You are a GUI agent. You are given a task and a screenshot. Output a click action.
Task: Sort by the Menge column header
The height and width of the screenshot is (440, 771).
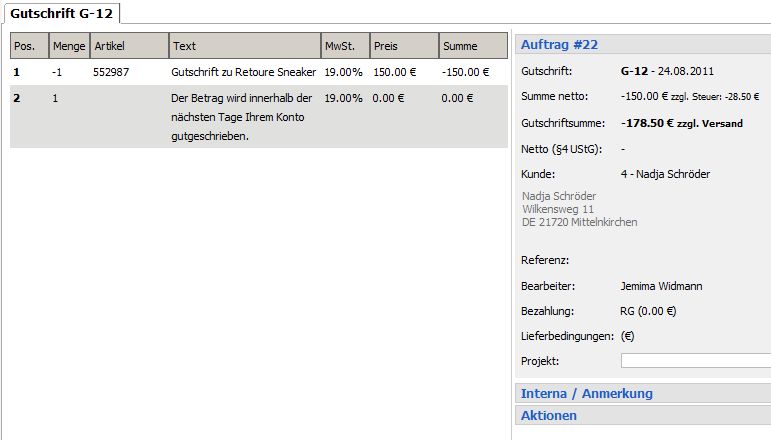click(69, 46)
